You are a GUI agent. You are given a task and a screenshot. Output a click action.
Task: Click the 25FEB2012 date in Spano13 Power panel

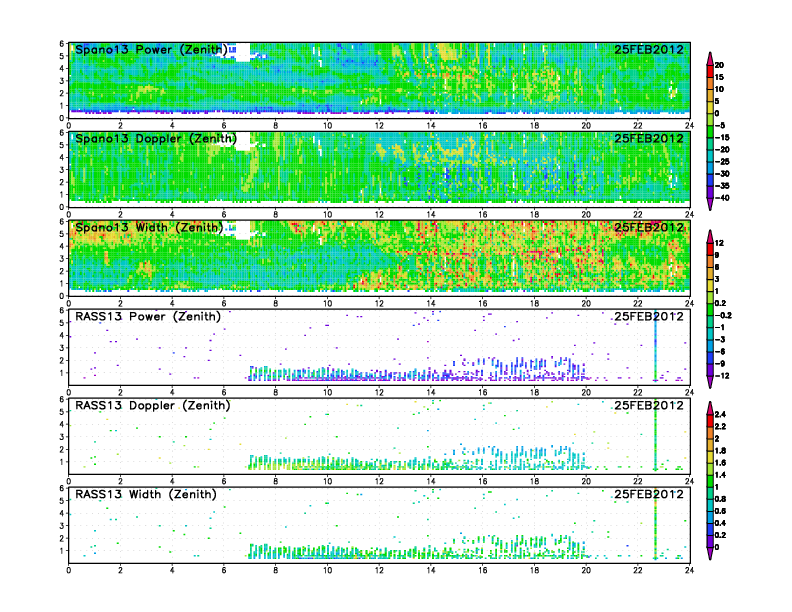tap(649, 49)
